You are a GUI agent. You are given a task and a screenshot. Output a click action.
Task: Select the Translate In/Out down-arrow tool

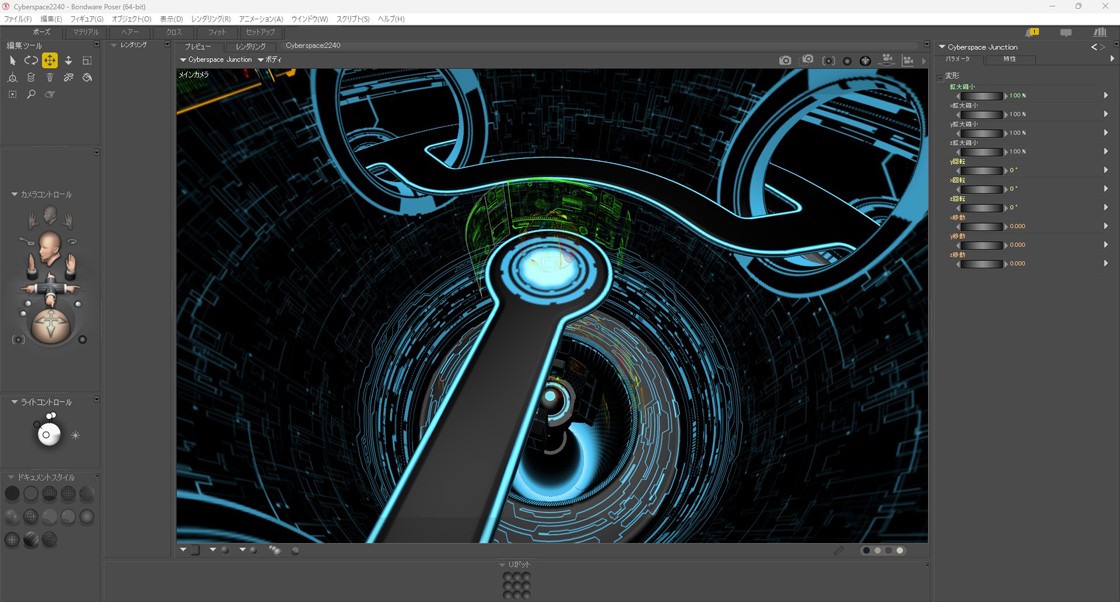69,61
